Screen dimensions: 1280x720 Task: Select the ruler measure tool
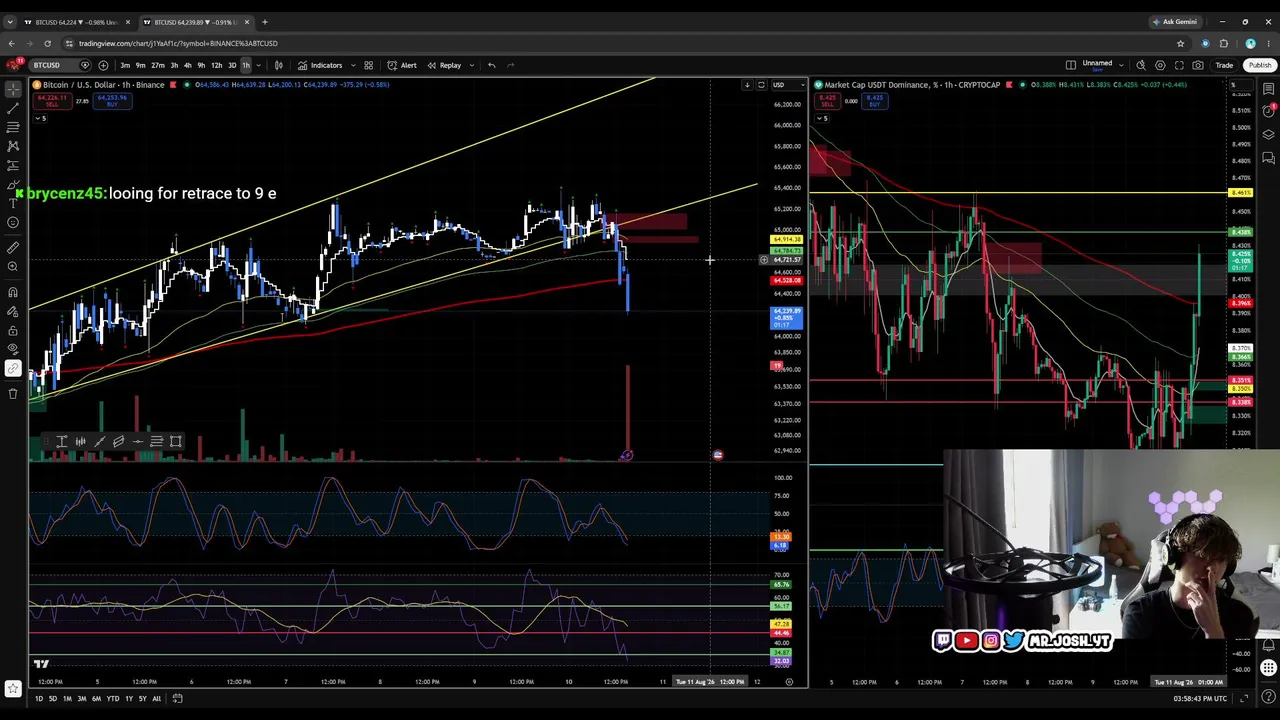pyautogui.click(x=13, y=247)
